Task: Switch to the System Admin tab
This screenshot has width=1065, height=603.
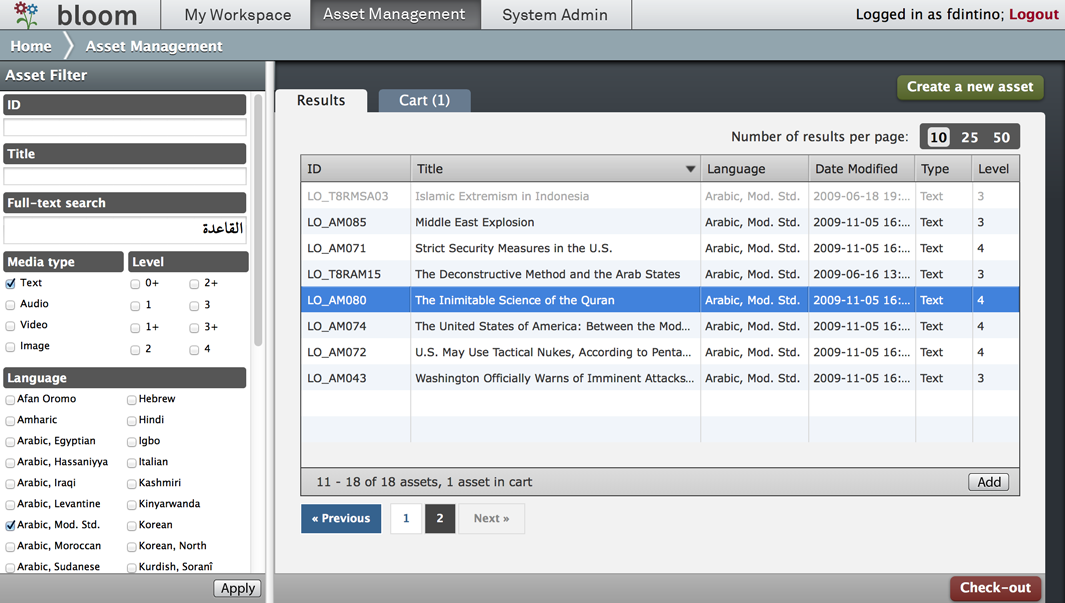Action: 554,15
